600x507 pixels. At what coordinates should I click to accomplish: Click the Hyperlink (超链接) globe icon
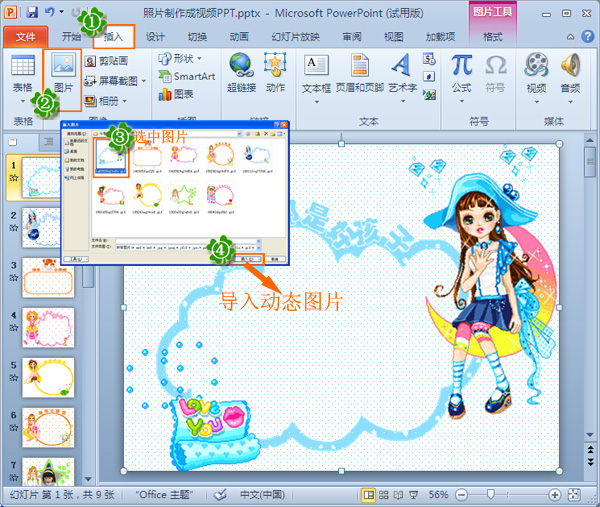(x=241, y=64)
